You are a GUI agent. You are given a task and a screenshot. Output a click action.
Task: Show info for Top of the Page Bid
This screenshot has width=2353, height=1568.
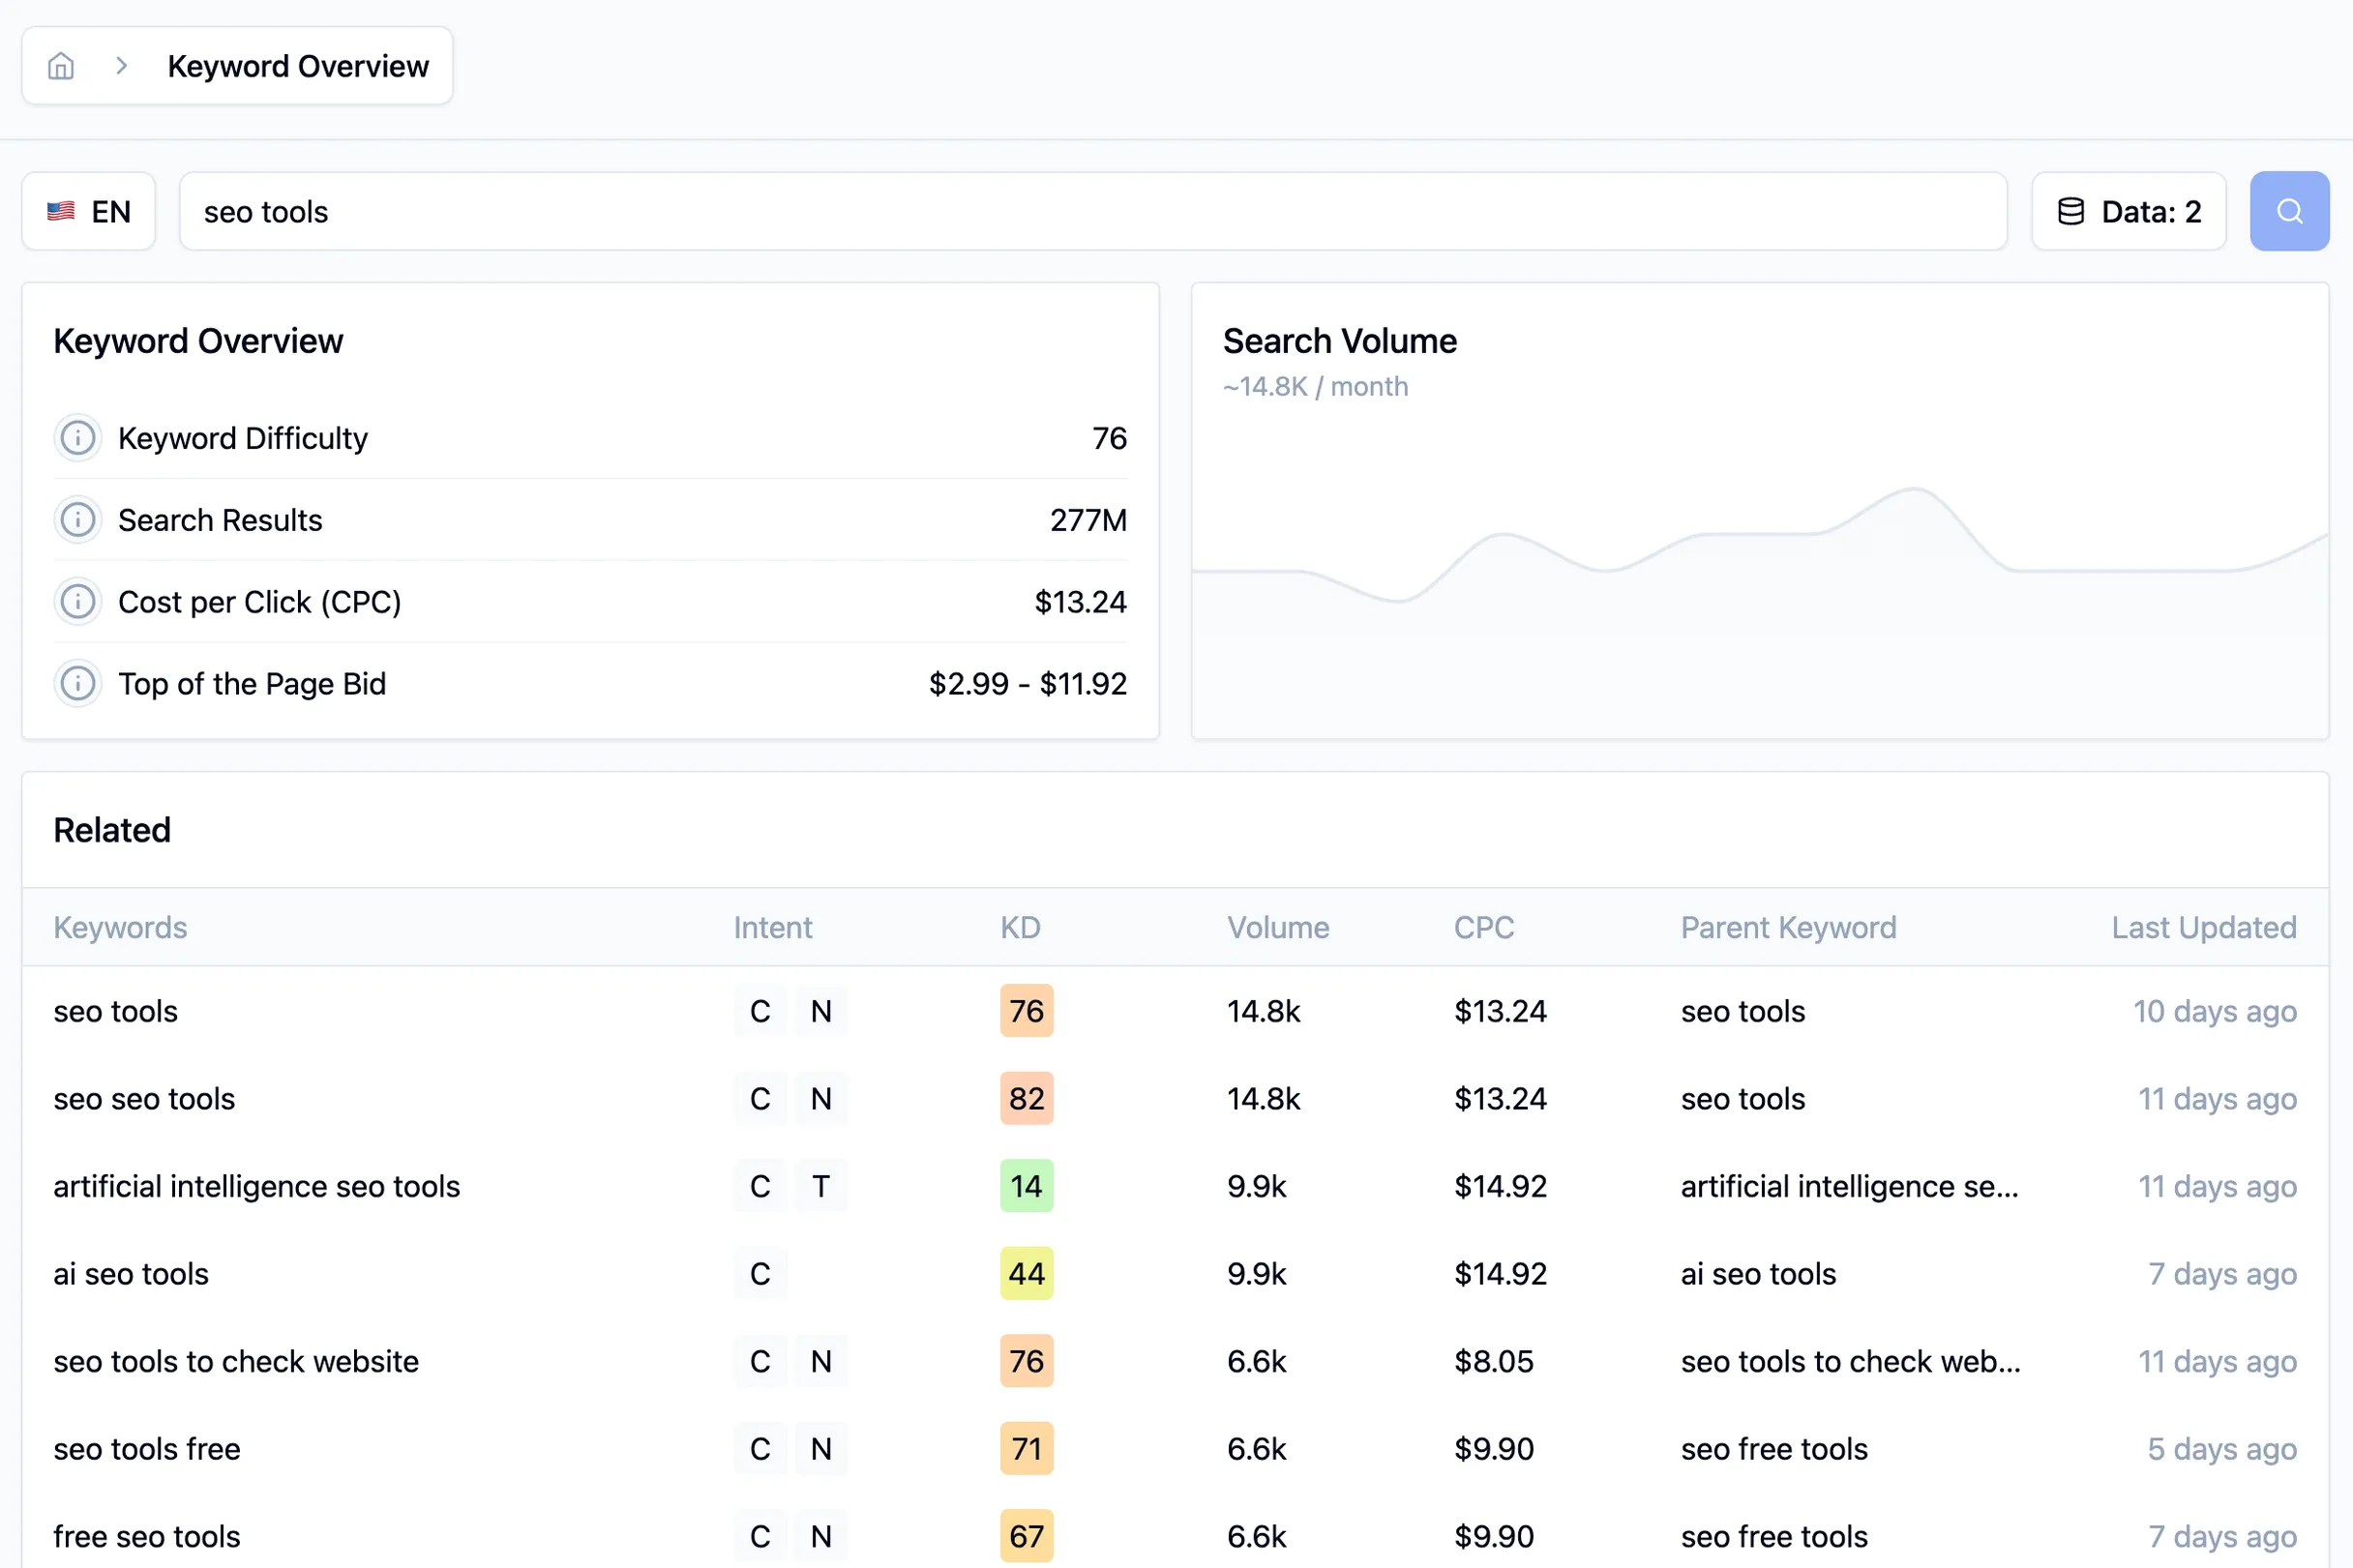[78, 684]
